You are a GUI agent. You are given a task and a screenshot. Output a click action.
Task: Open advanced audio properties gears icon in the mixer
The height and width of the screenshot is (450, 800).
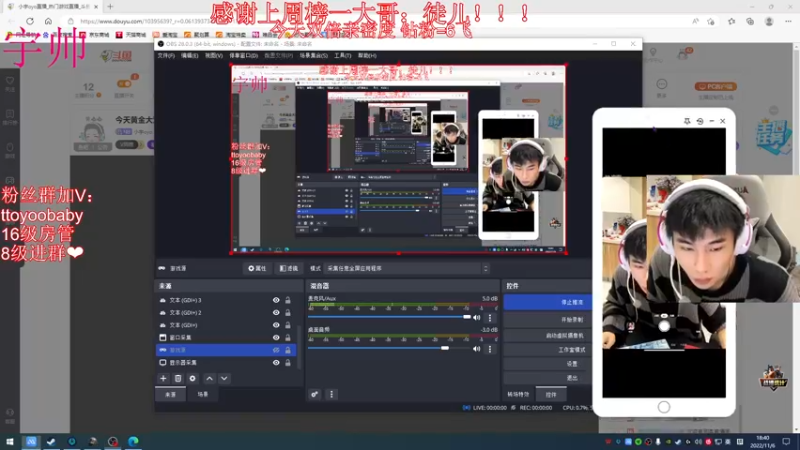pos(314,394)
